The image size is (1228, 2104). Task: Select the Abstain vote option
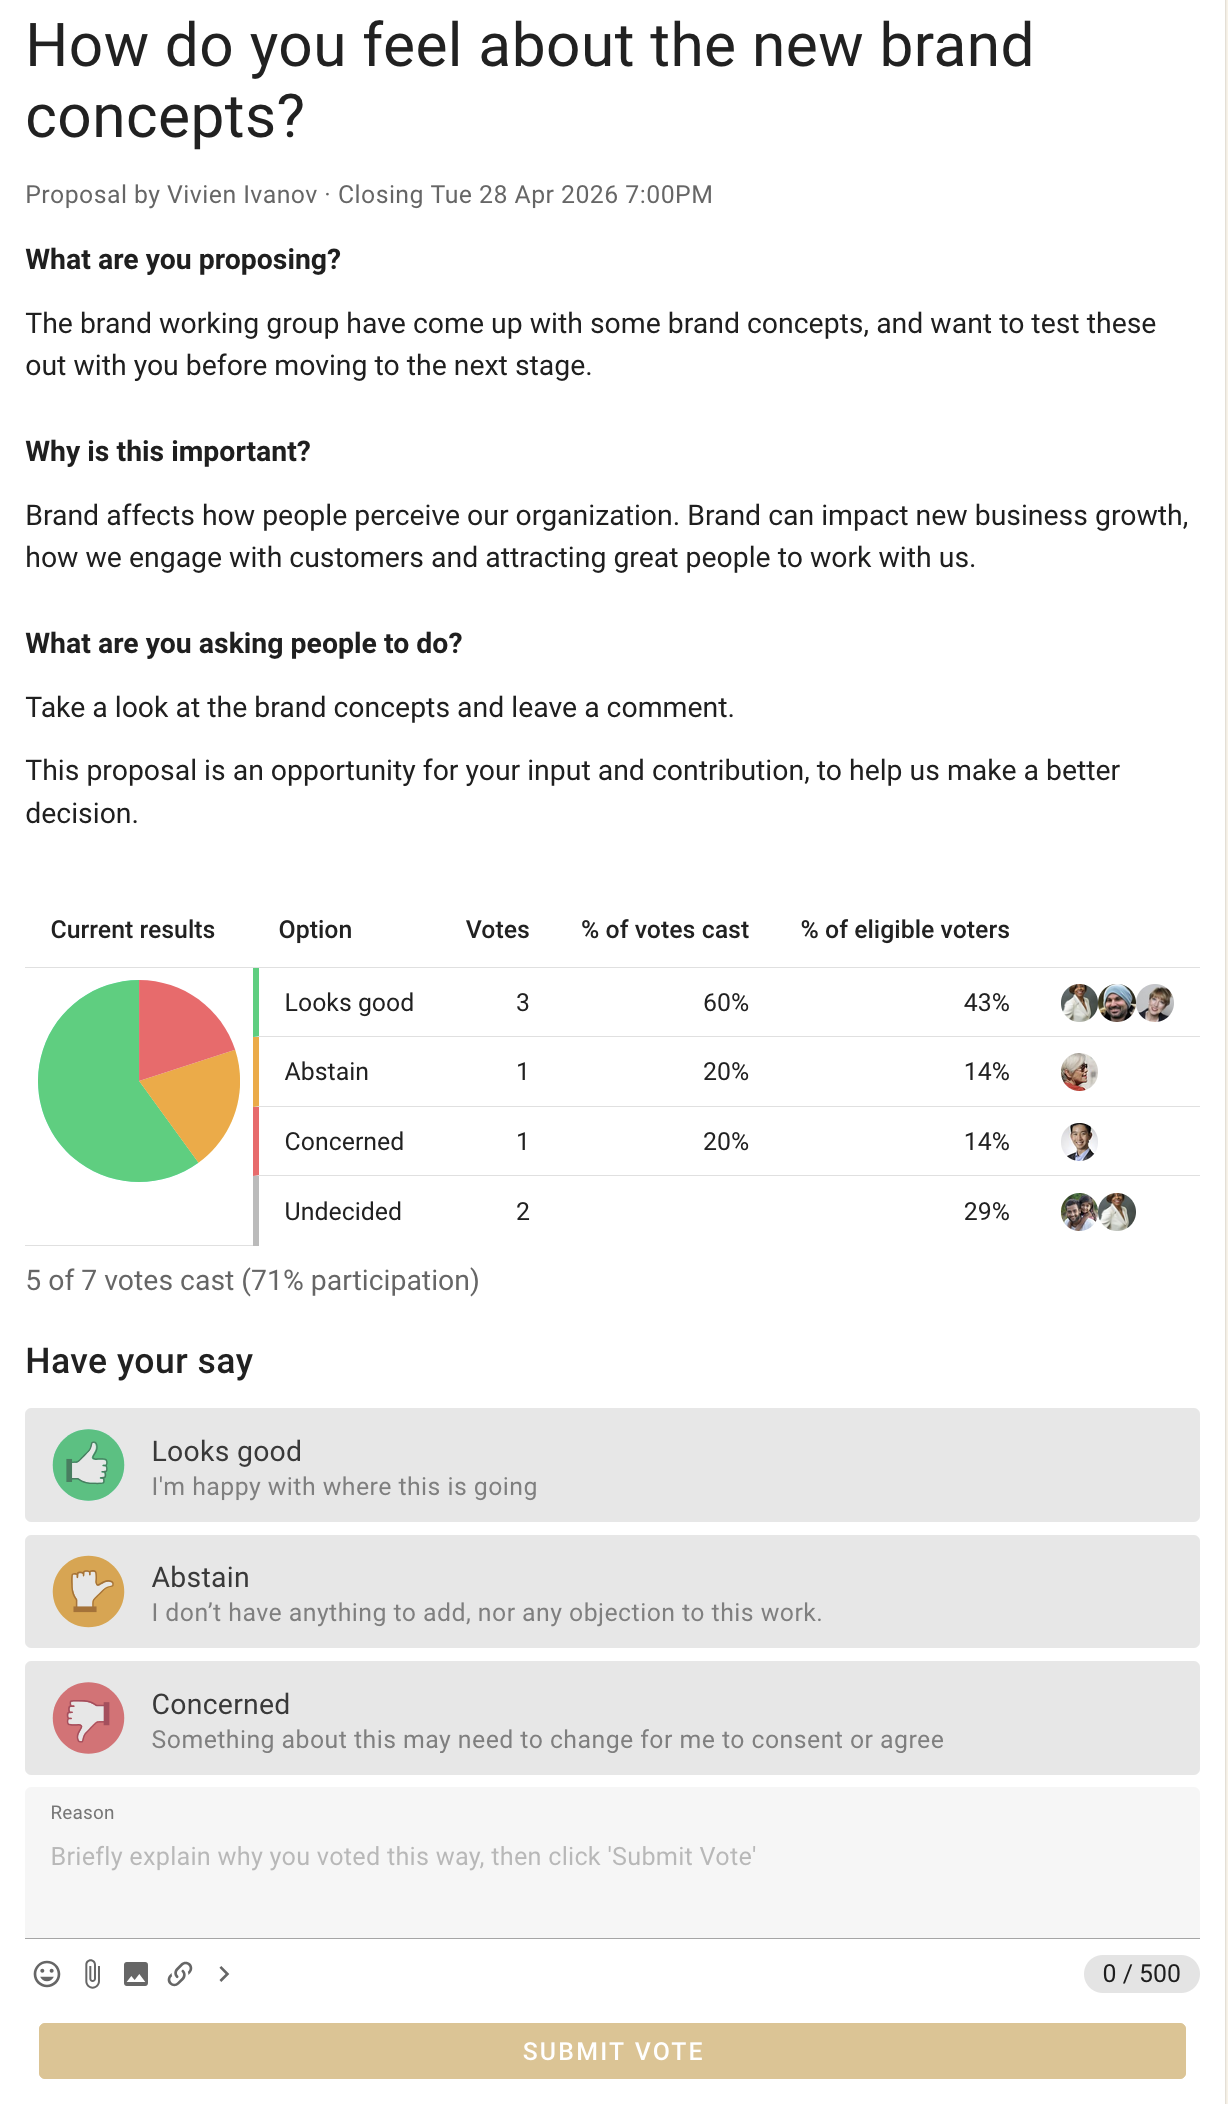pyautogui.click(x=612, y=1591)
